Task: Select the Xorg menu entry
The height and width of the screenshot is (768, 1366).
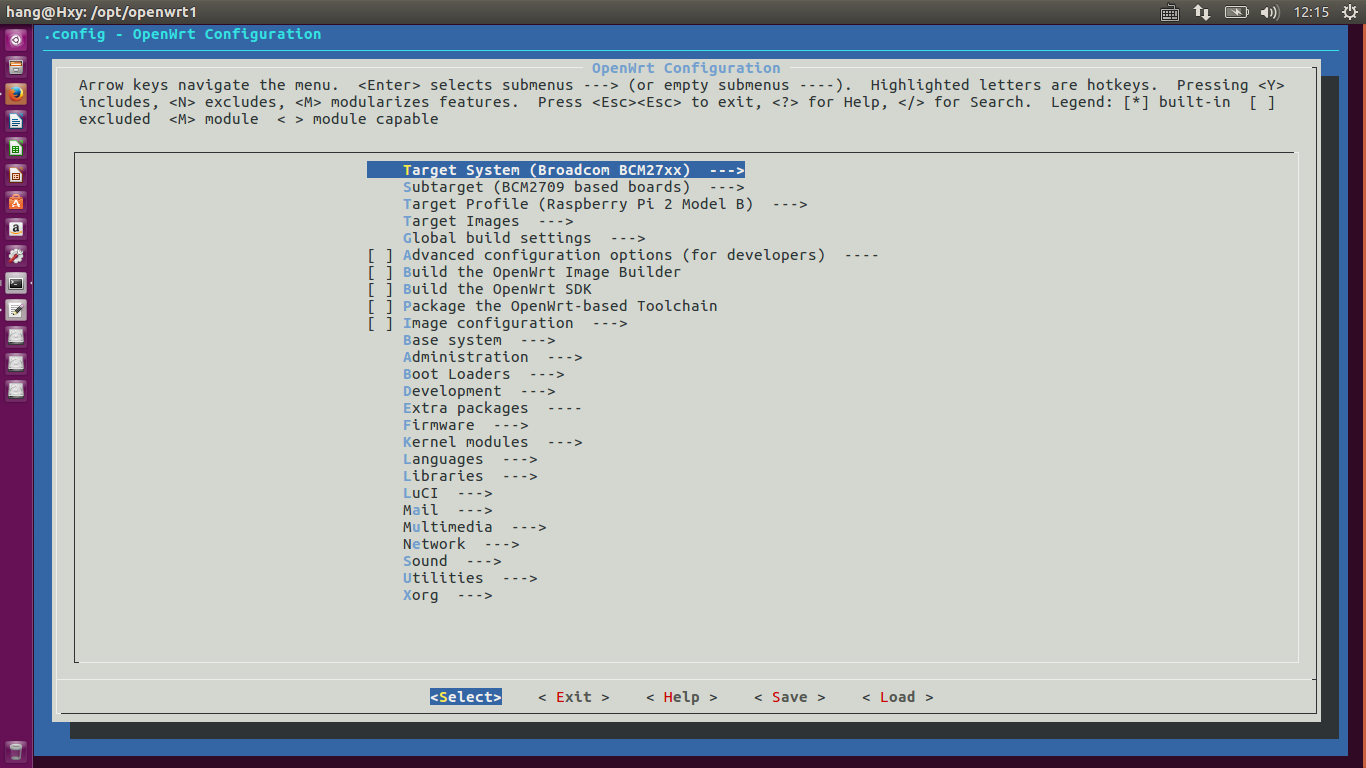Action: click(448, 595)
